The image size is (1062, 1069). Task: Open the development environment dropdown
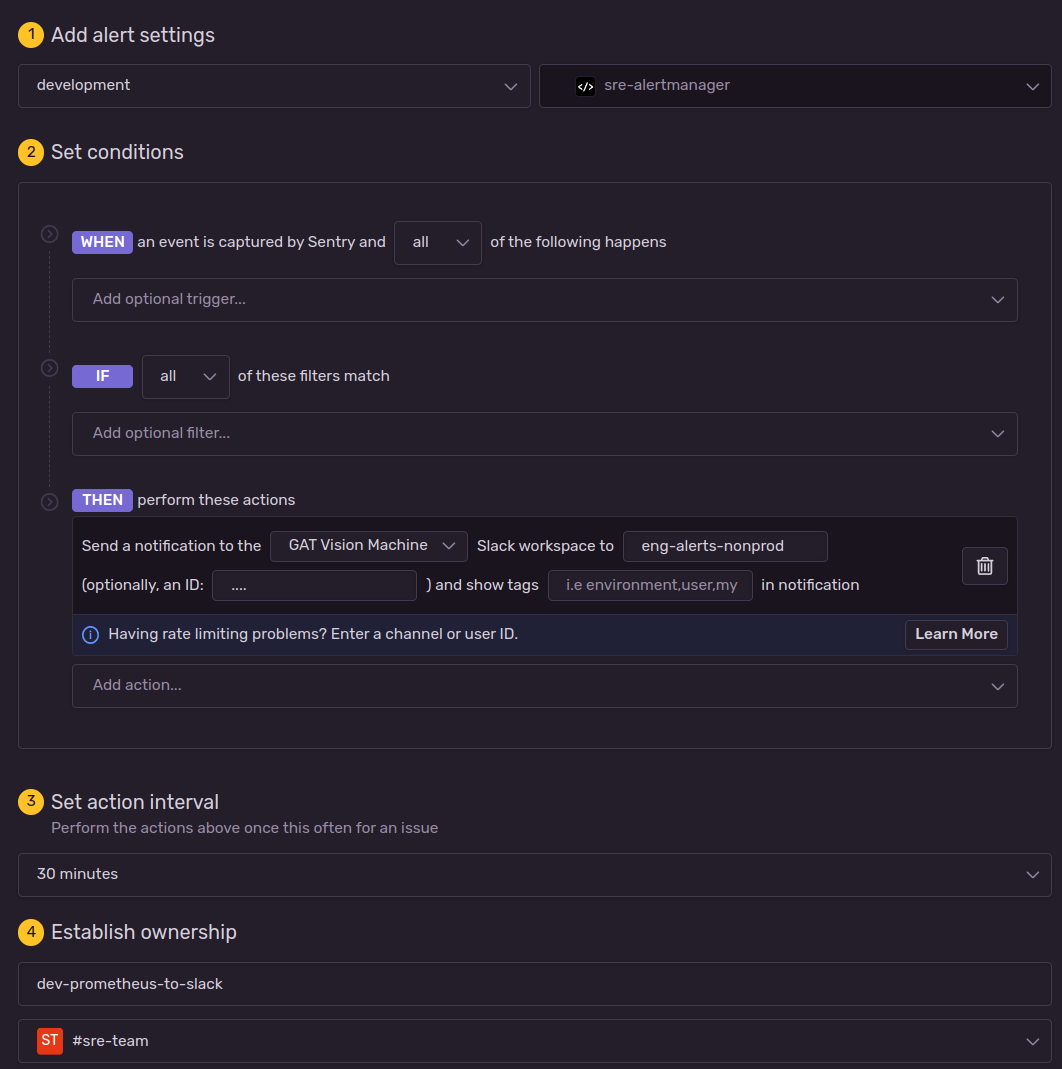click(x=273, y=86)
